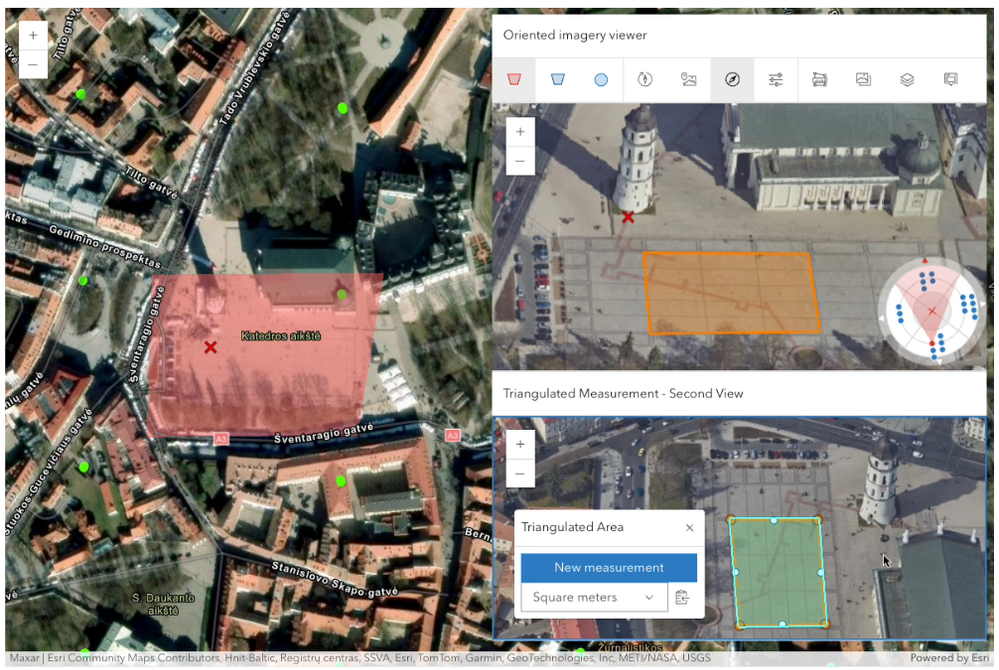Open the map-image location tool icon

pyautogui.click(x=688, y=80)
